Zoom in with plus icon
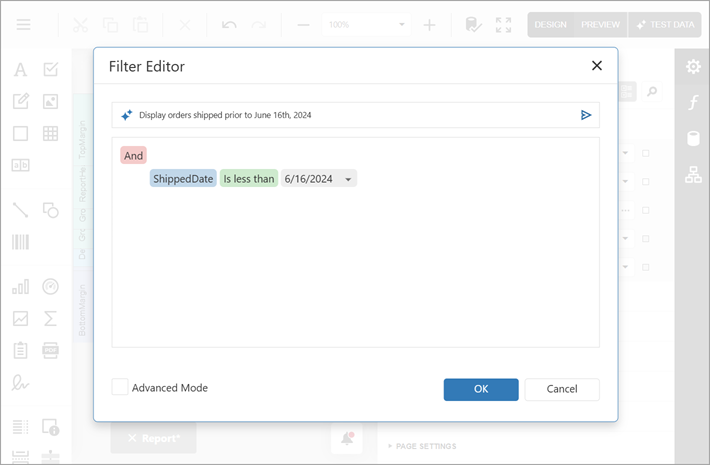 pos(429,24)
